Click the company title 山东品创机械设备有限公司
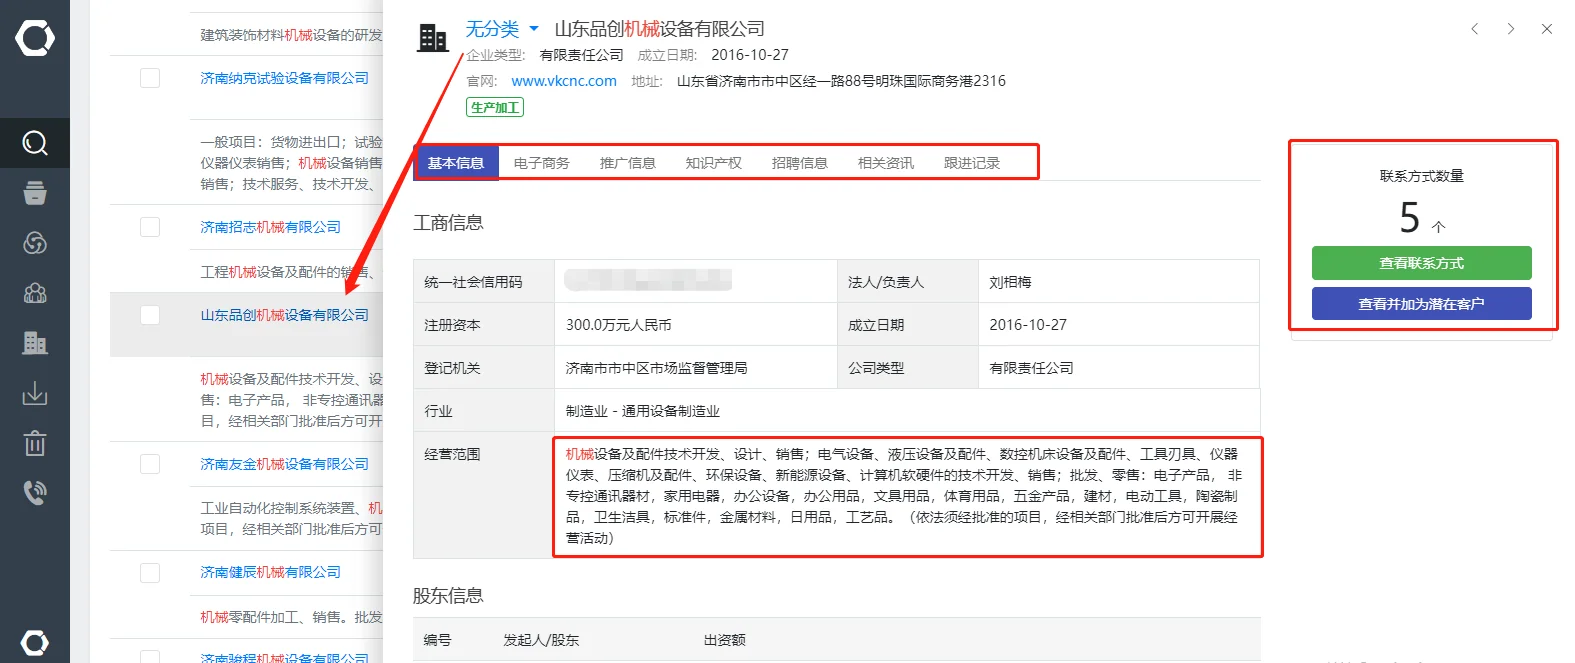Viewport: 1575px width, 663px height. tap(660, 29)
